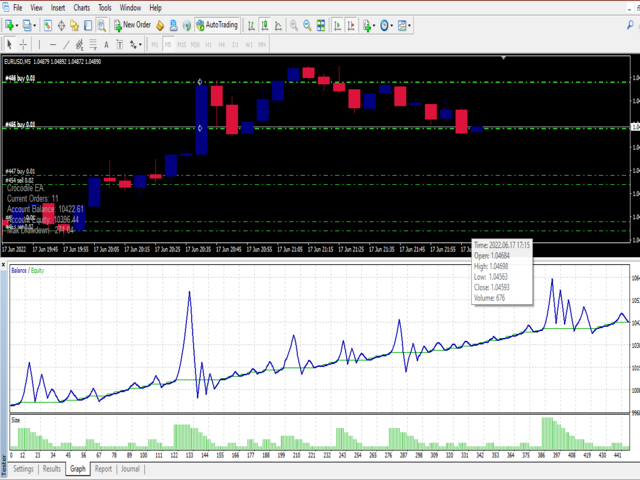
Task: Toggle the Navigator panel star-folder icon
Action: [74, 26]
